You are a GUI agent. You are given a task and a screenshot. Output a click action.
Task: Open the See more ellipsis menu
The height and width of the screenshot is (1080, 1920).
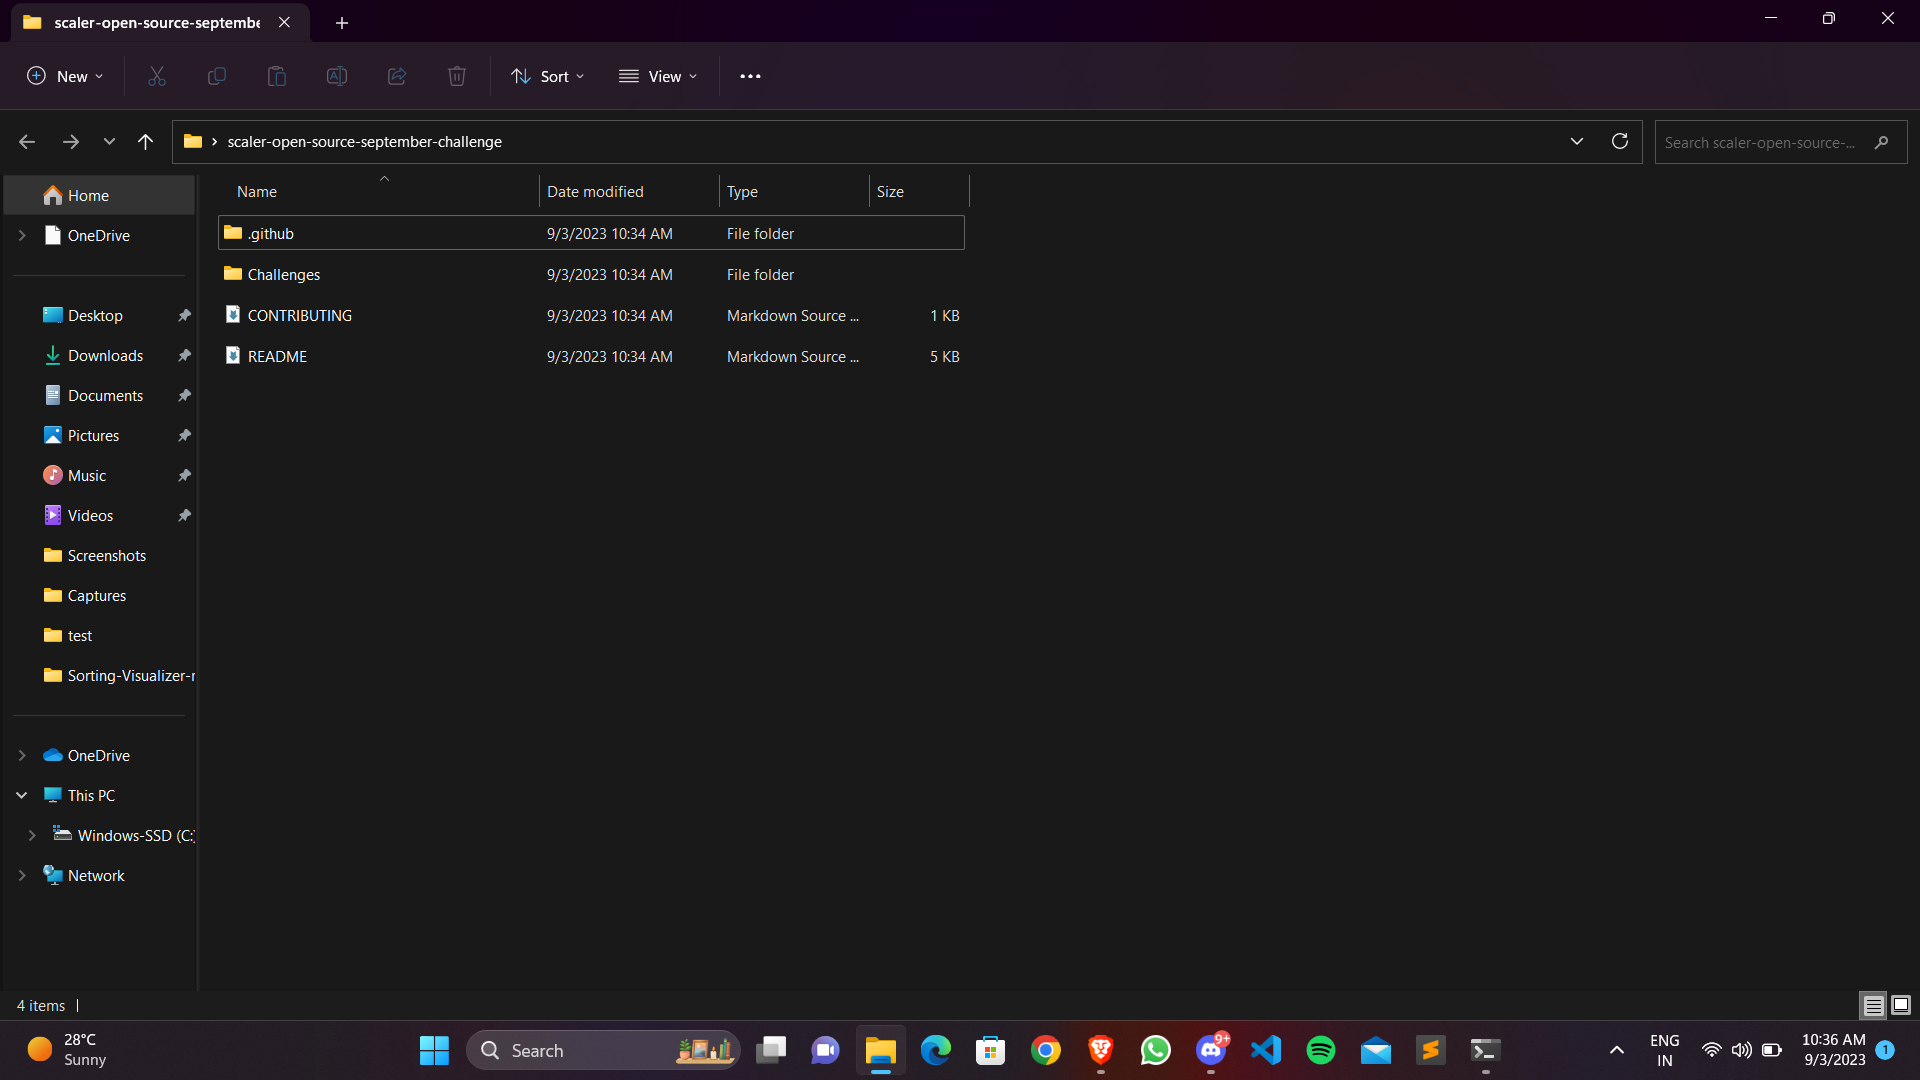[x=750, y=76]
